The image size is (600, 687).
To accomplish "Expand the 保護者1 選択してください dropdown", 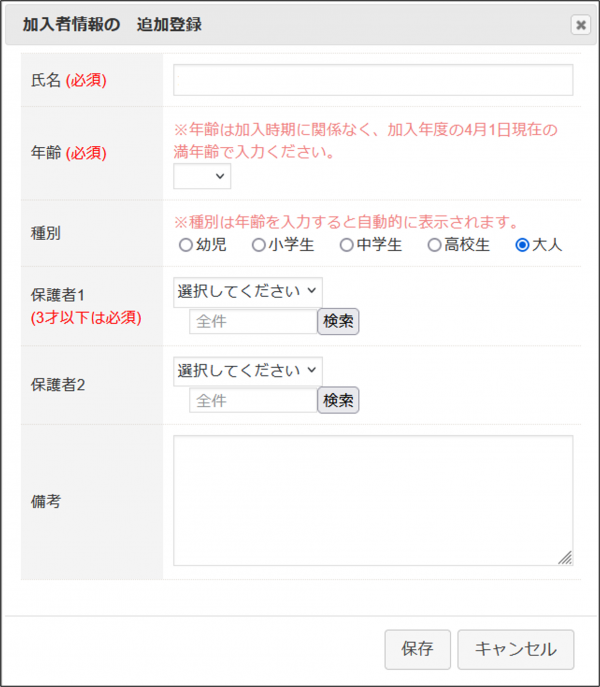I will coord(248,292).
